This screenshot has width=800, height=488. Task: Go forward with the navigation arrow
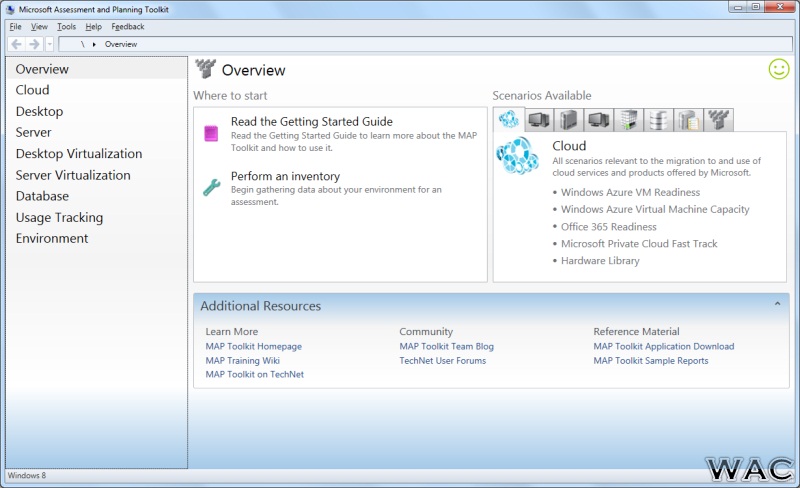tap(34, 44)
